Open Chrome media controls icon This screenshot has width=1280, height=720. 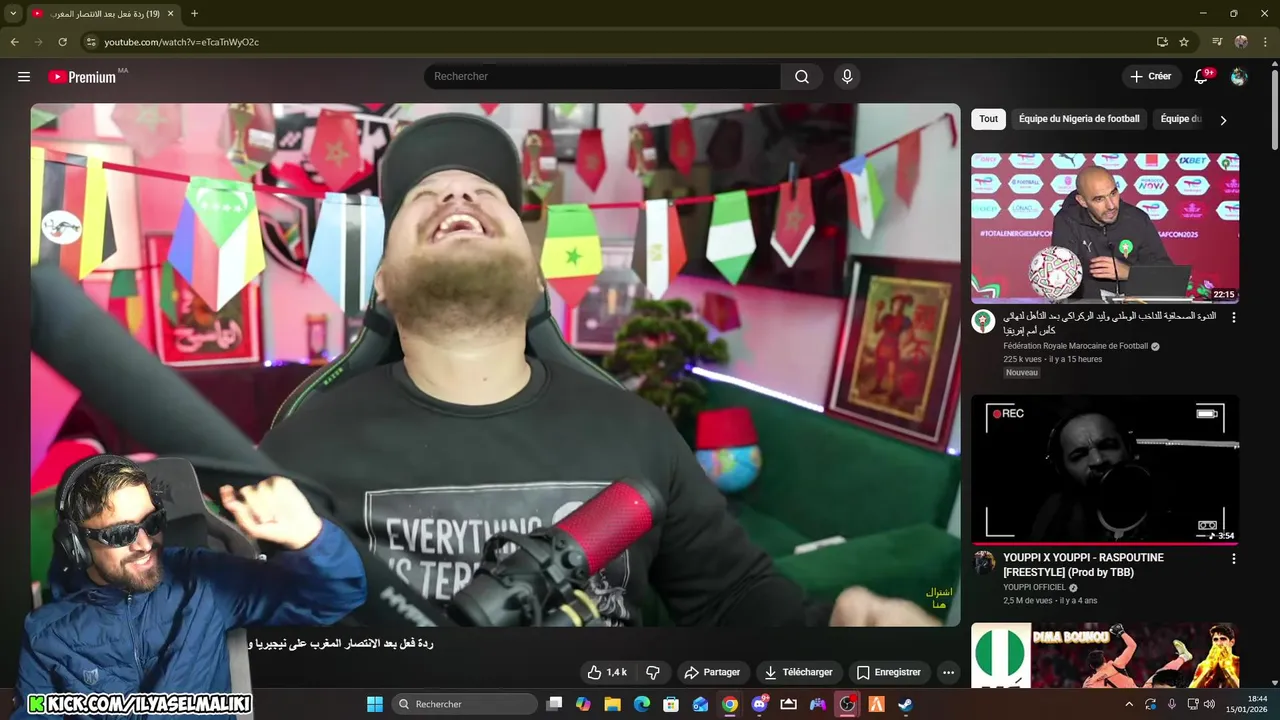(1217, 42)
